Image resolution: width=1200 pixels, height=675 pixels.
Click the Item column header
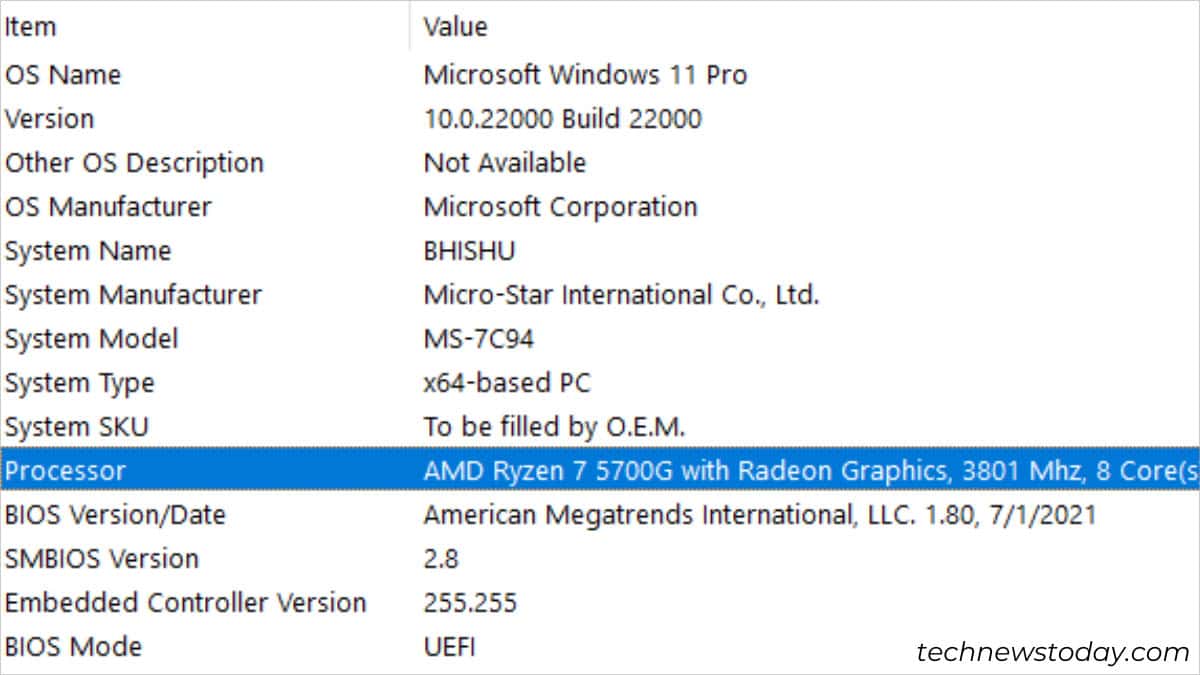tap(30, 26)
